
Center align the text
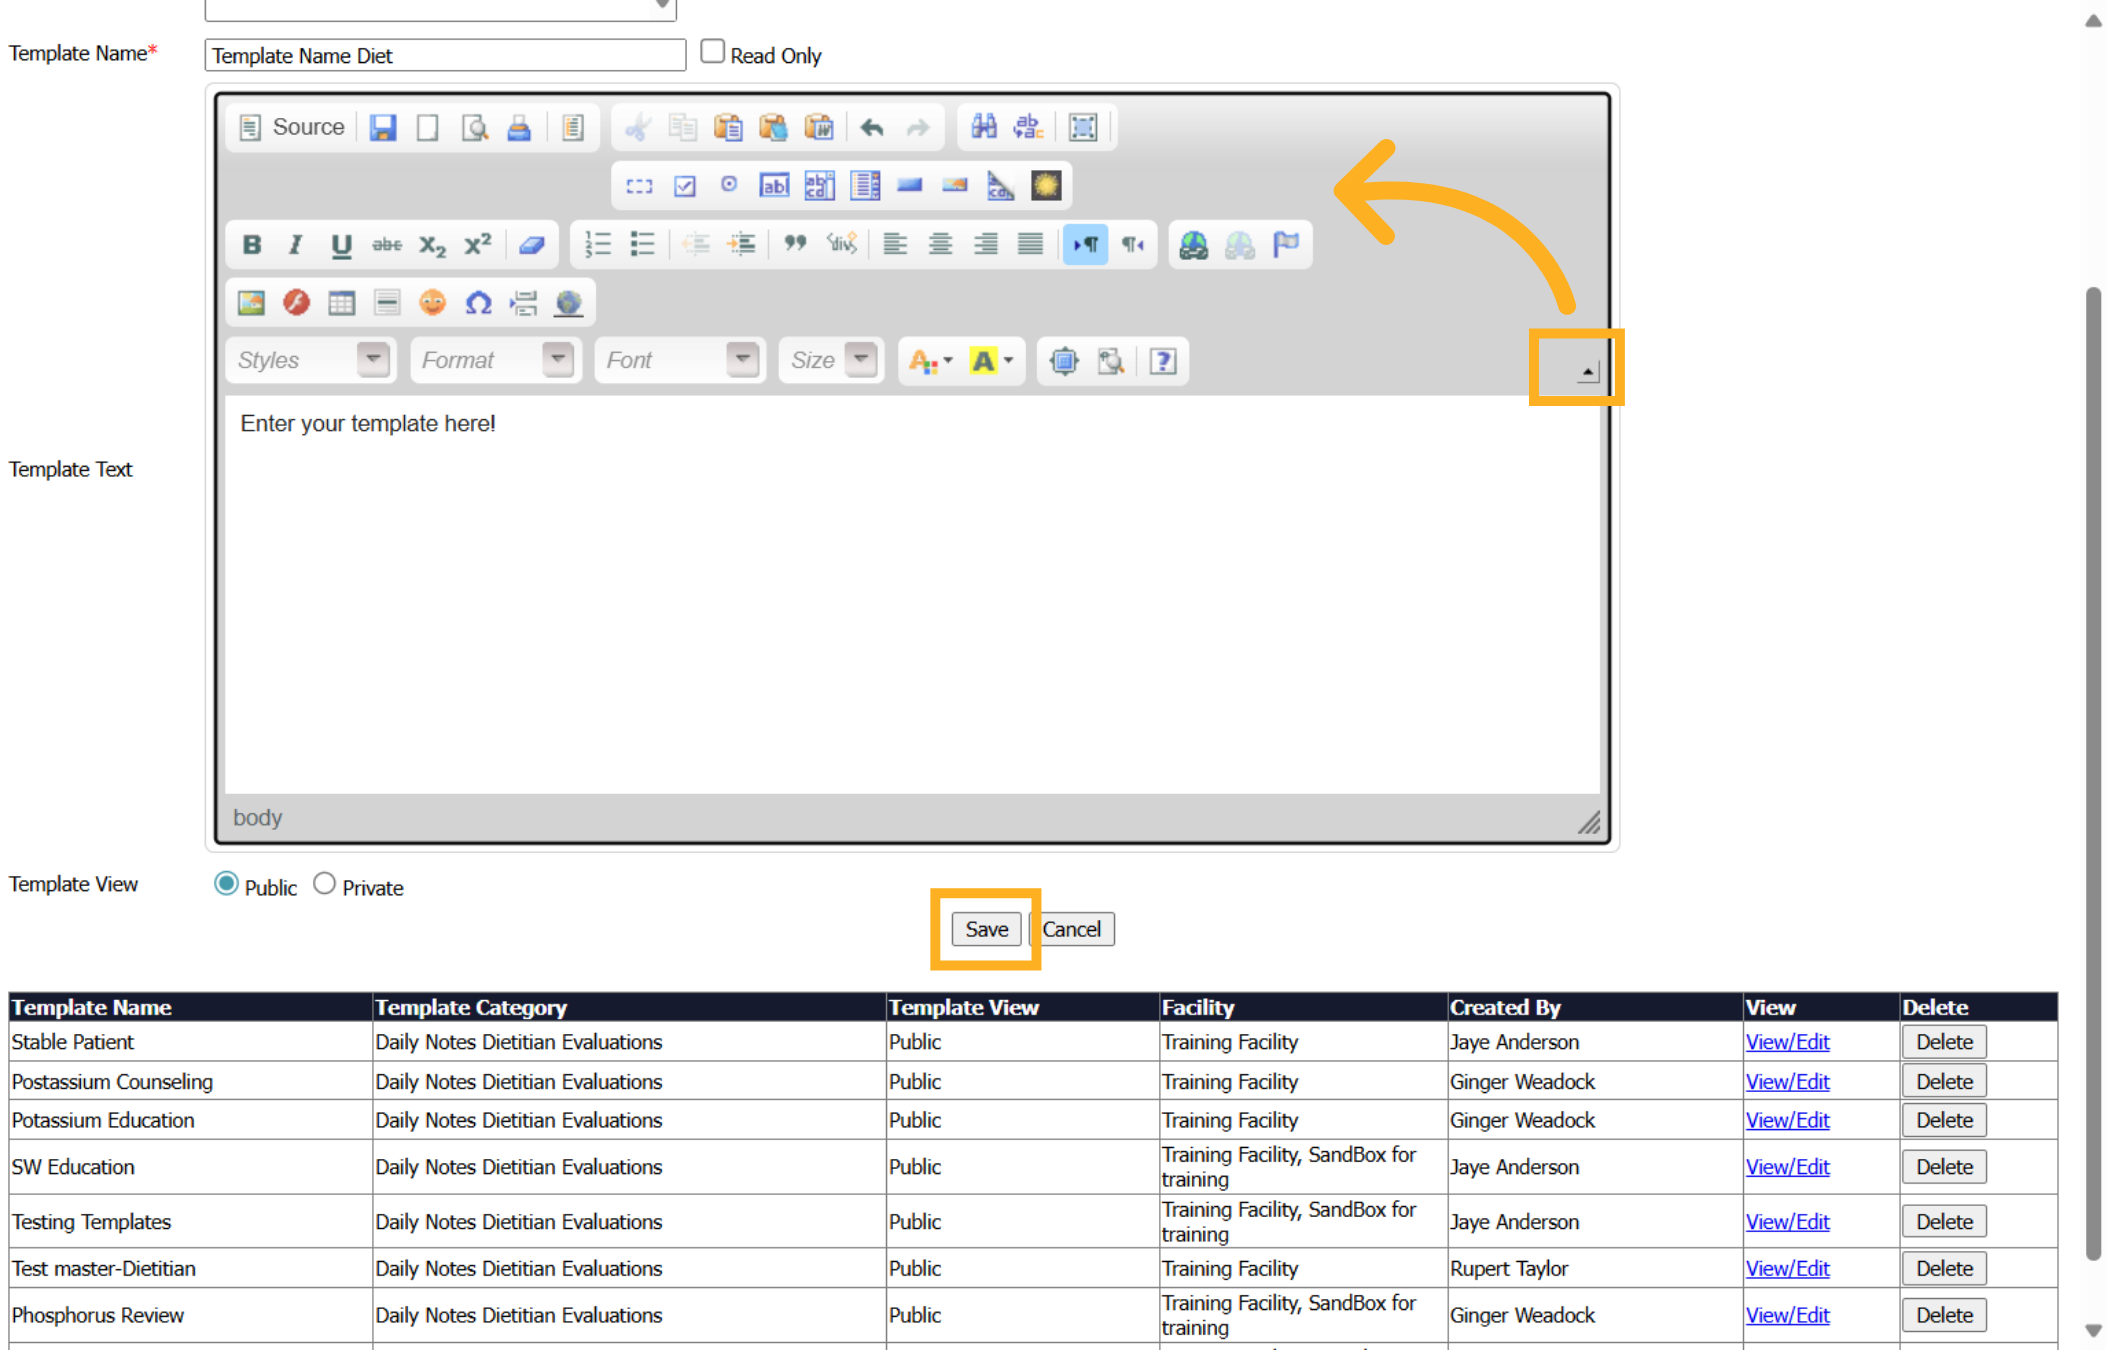point(940,244)
